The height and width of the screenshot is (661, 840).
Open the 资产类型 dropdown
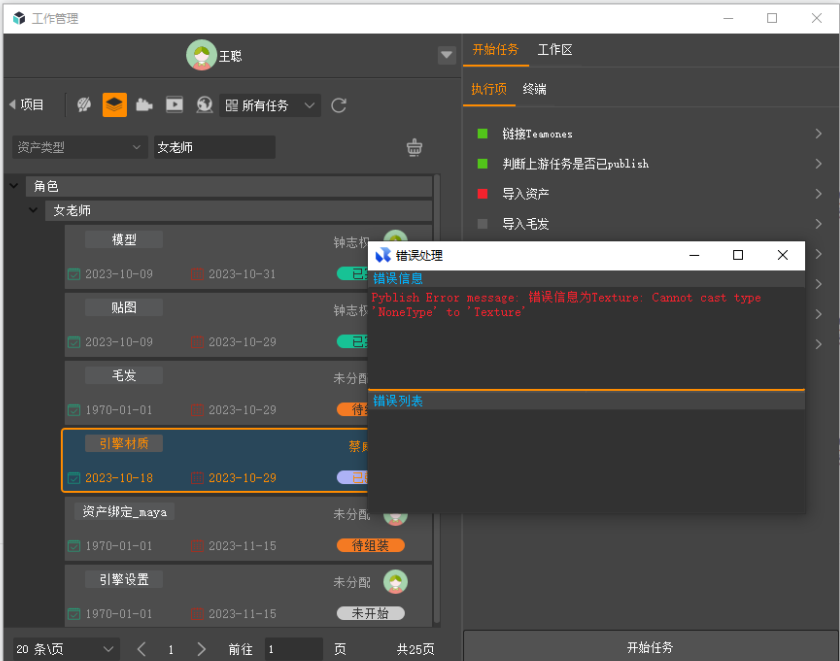click(80, 147)
